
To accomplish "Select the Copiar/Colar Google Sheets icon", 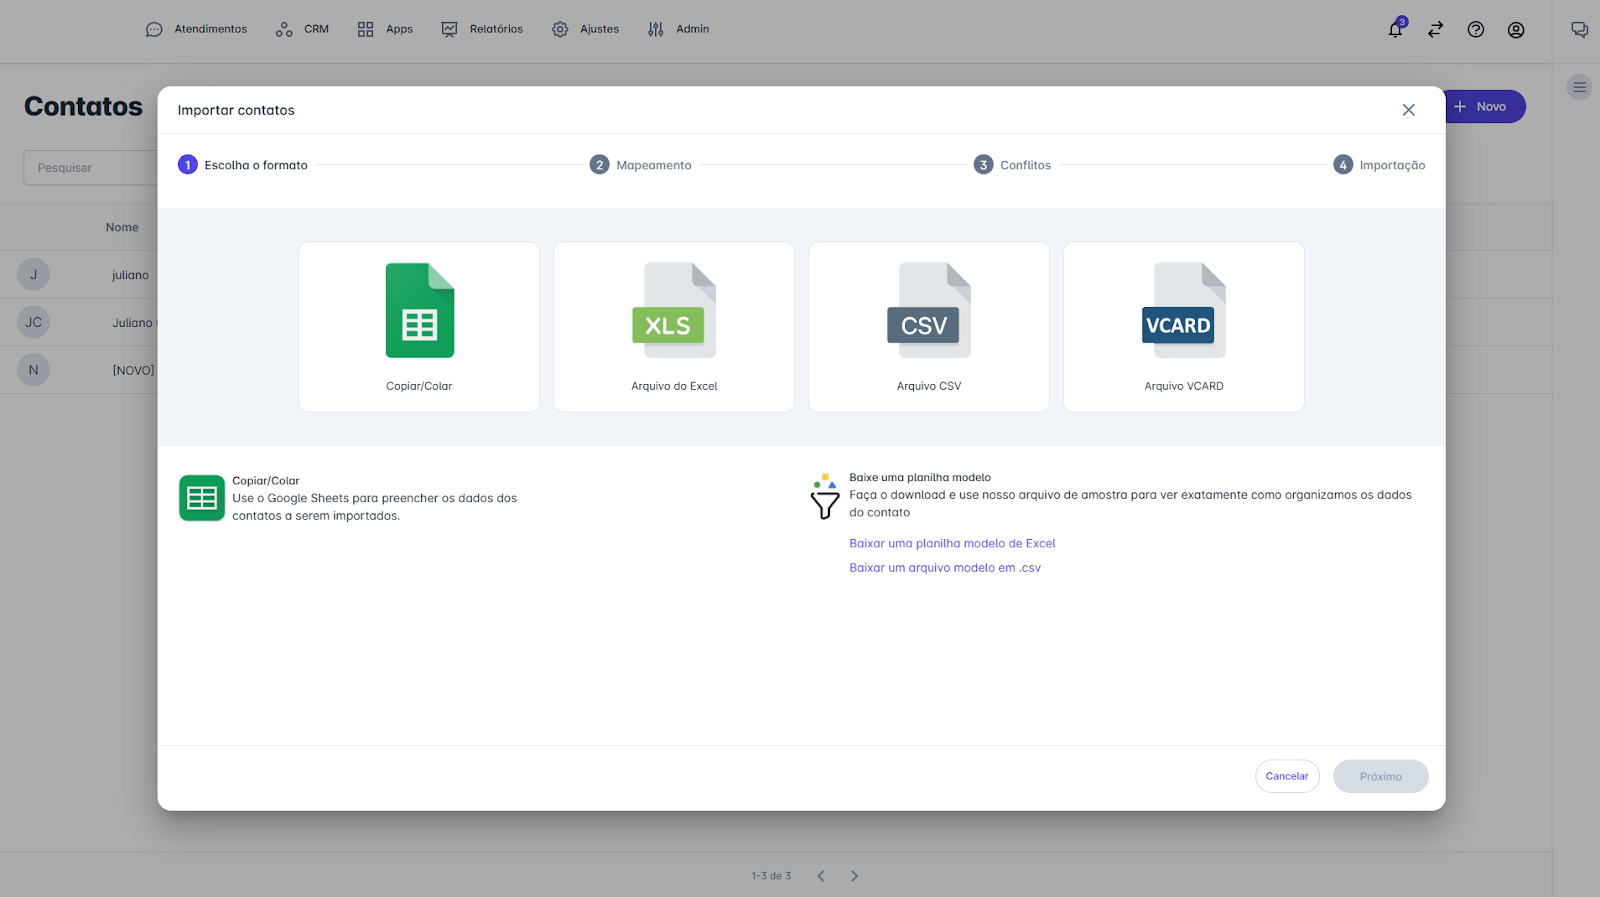I will (x=419, y=311).
